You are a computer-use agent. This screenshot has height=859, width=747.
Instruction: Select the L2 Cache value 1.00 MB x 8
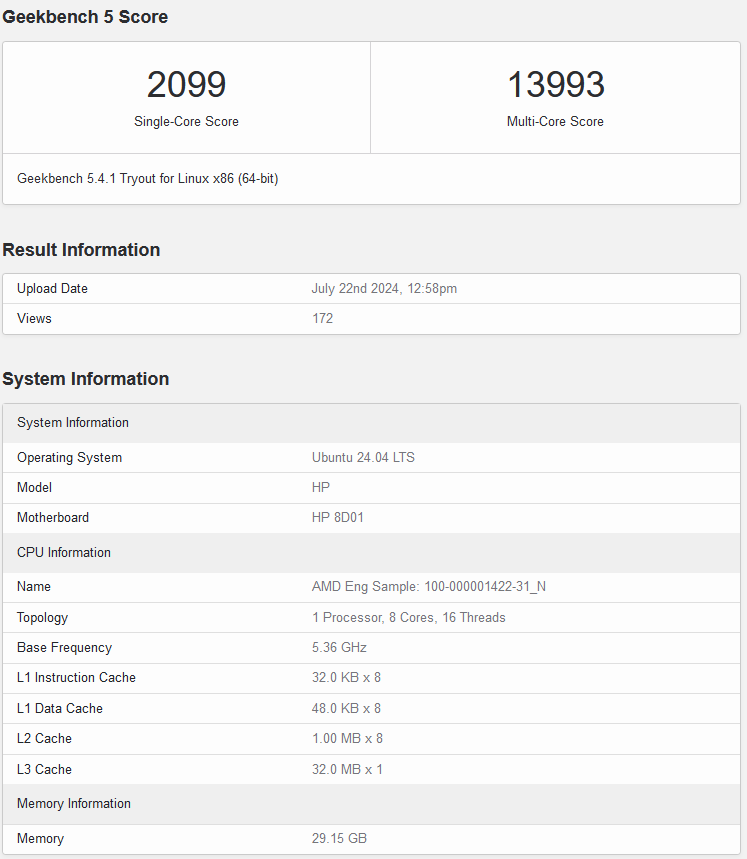347,739
